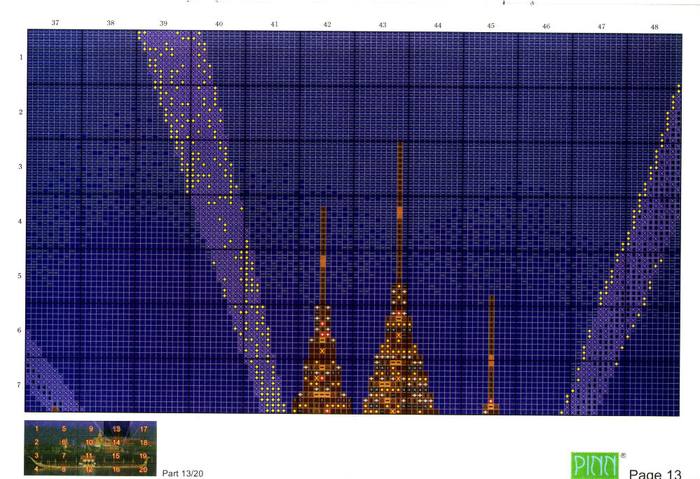Click column label 46 above the chart
Viewport: 700px width, 479px height.
click(546, 26)
